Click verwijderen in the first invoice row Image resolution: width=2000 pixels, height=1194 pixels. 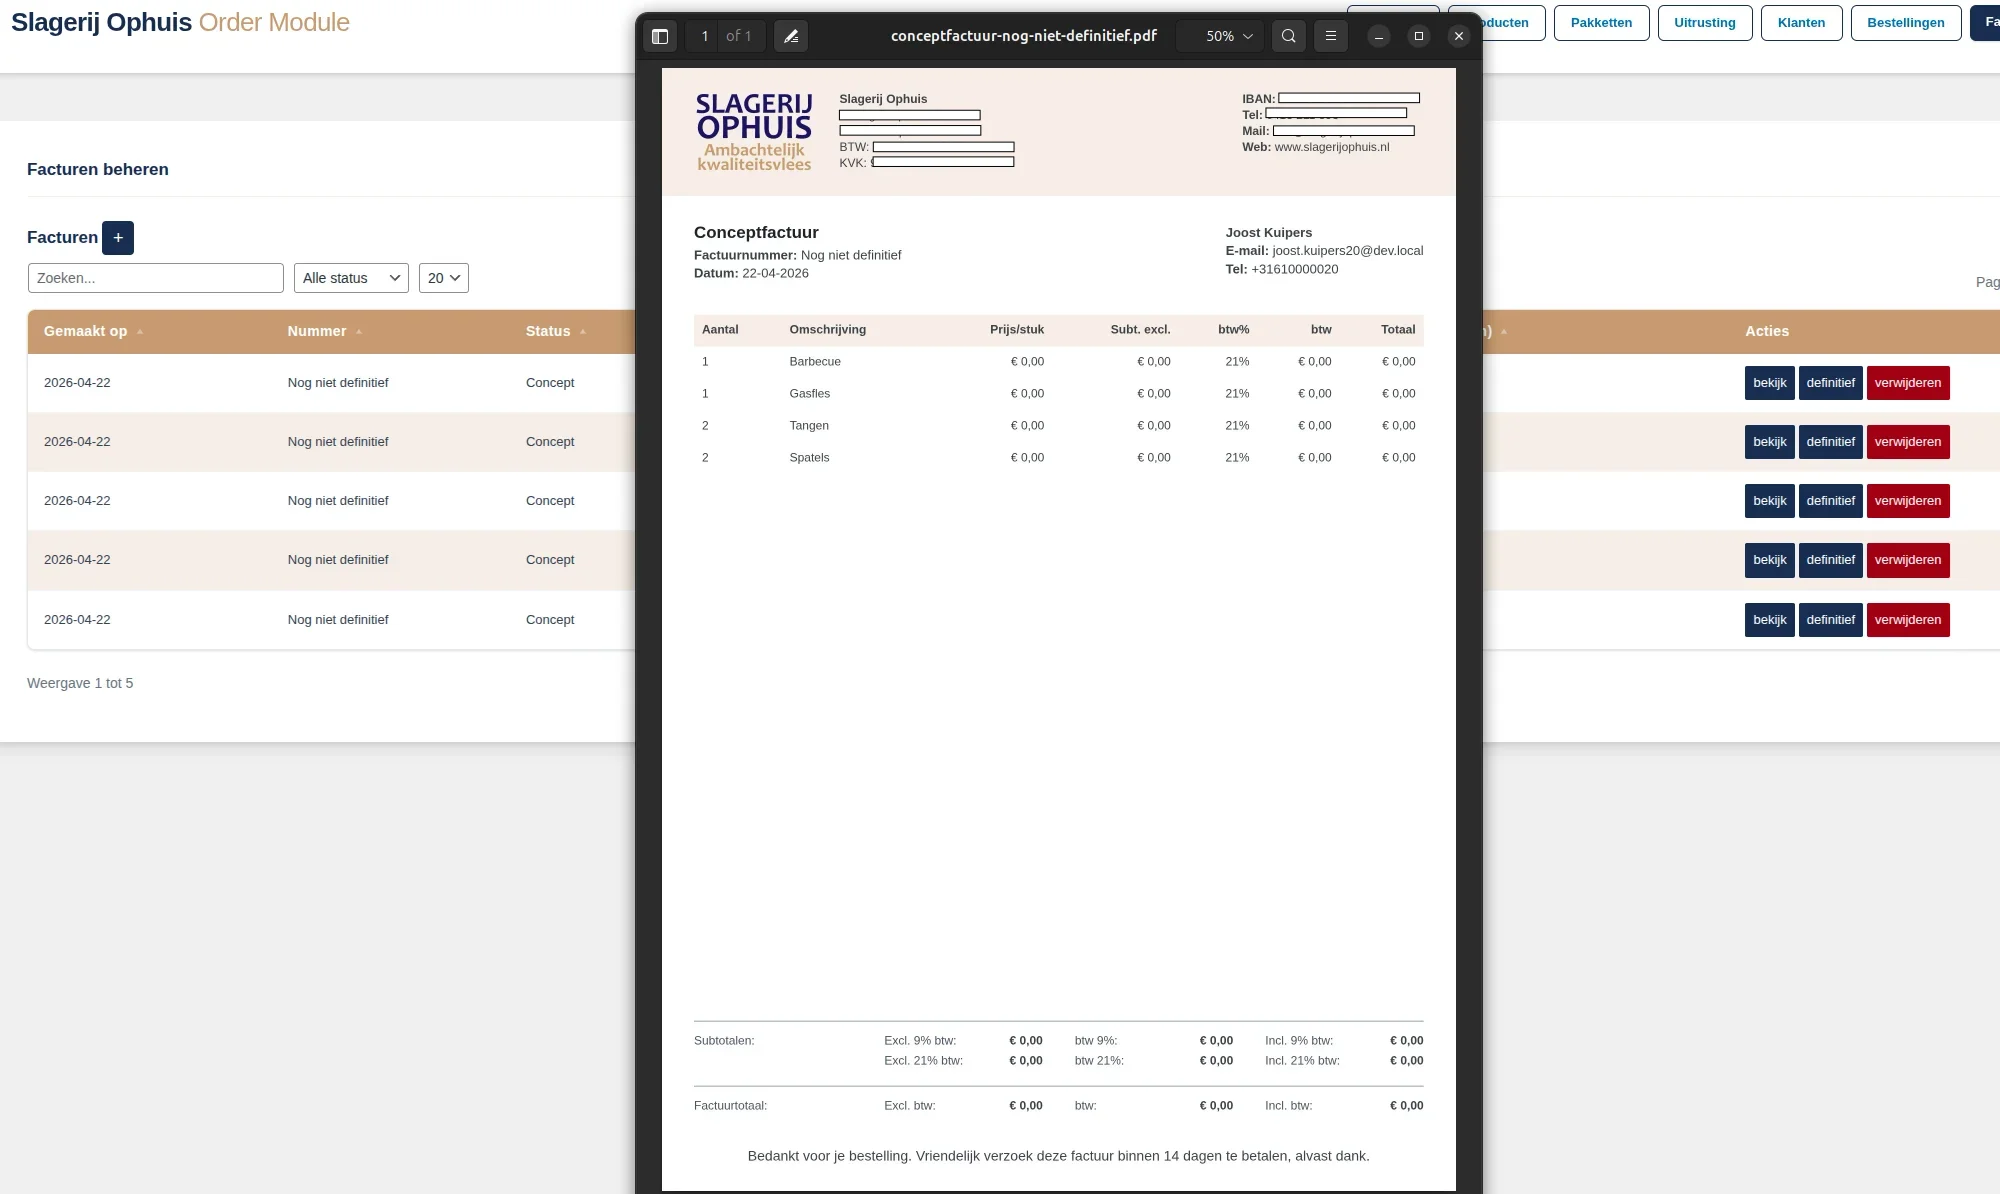click(1908, 383)
